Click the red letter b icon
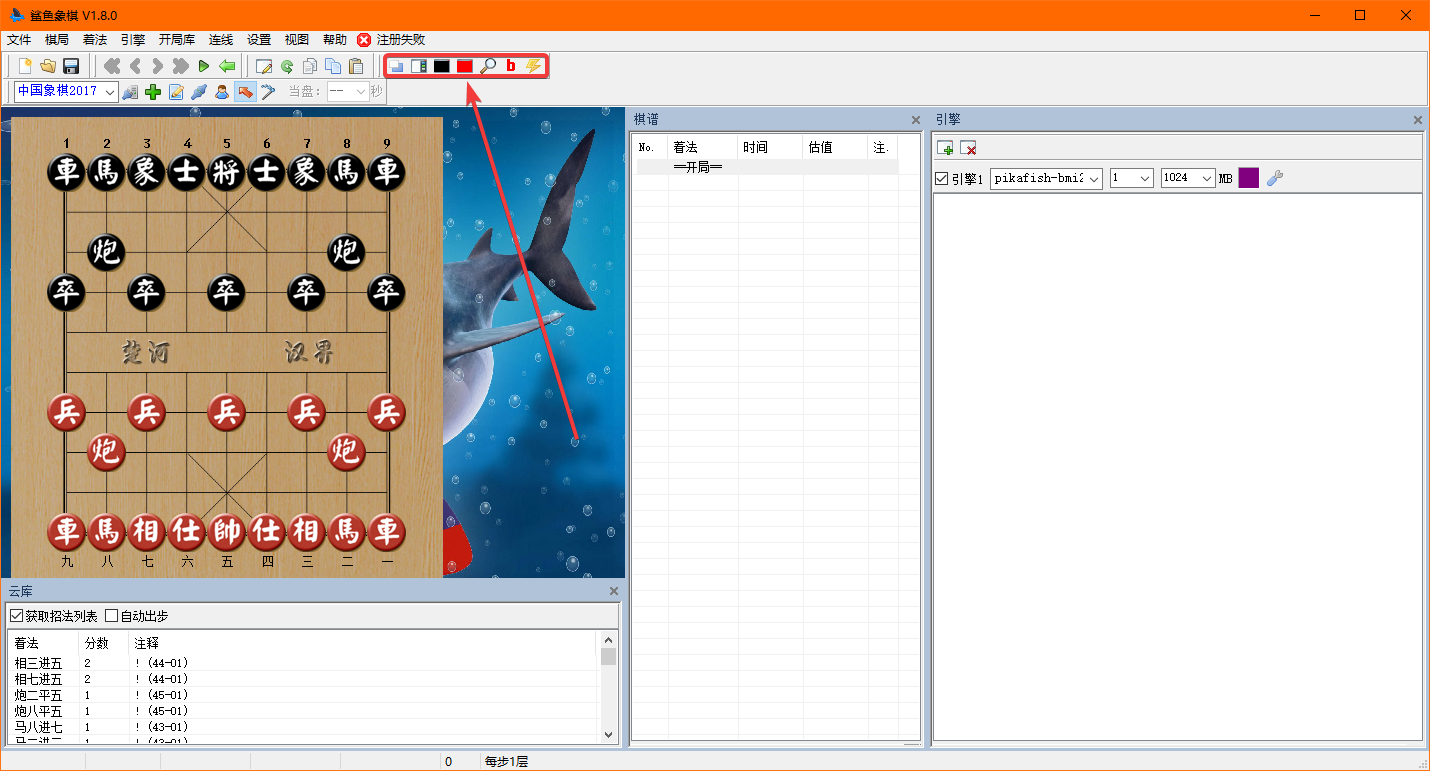 click(511, 66)
